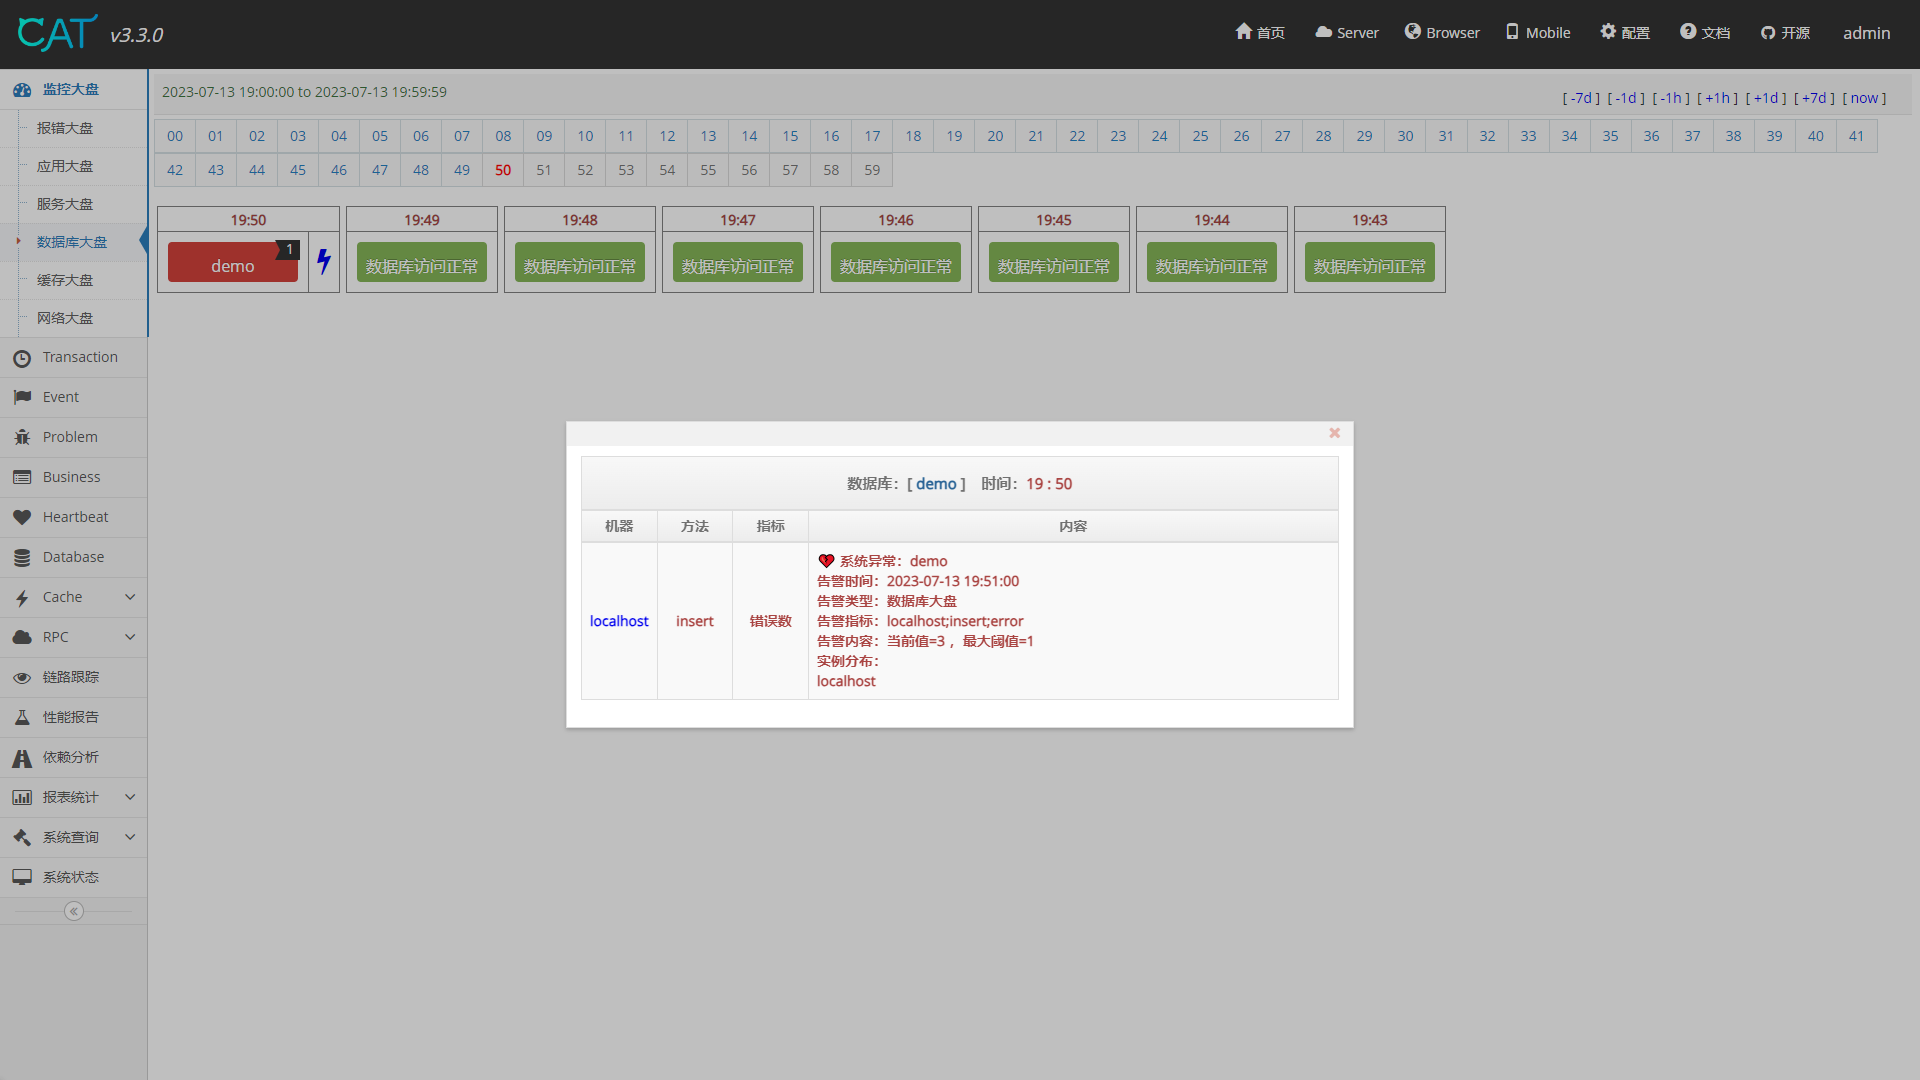Expand the 系统查询 dropdown arrow

click(x=130, y=837)
